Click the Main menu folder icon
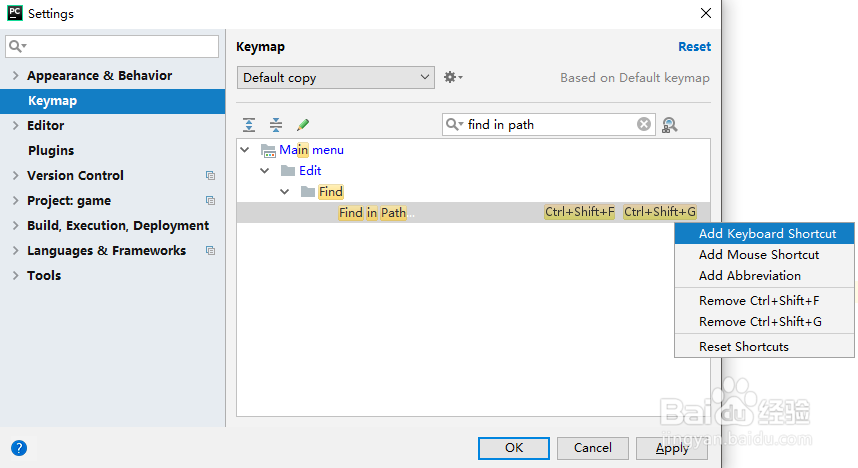This screenshot has width=858, height=468. (268, 150)
